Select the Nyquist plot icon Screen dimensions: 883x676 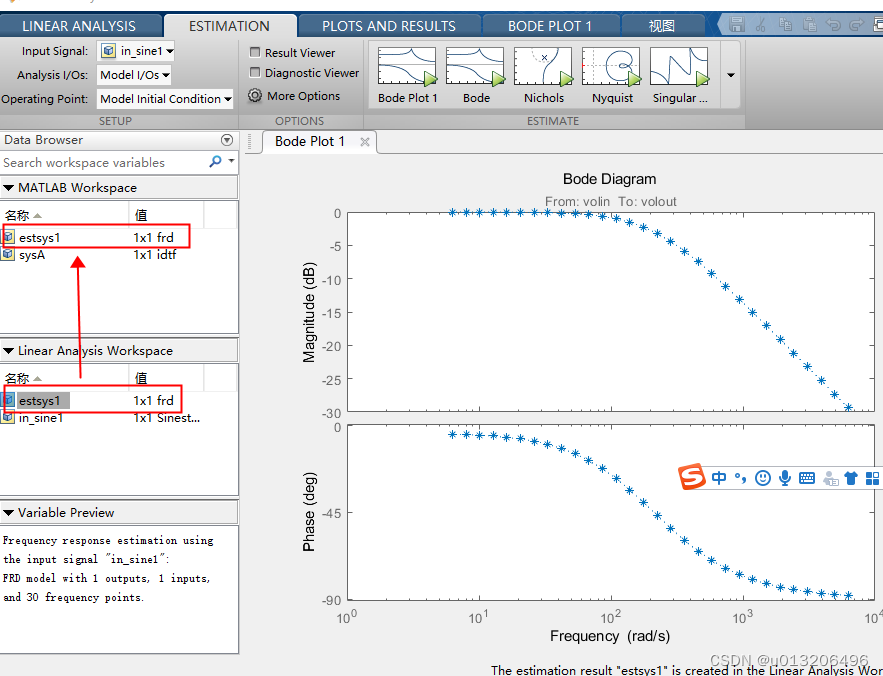(x=611, y=68)
